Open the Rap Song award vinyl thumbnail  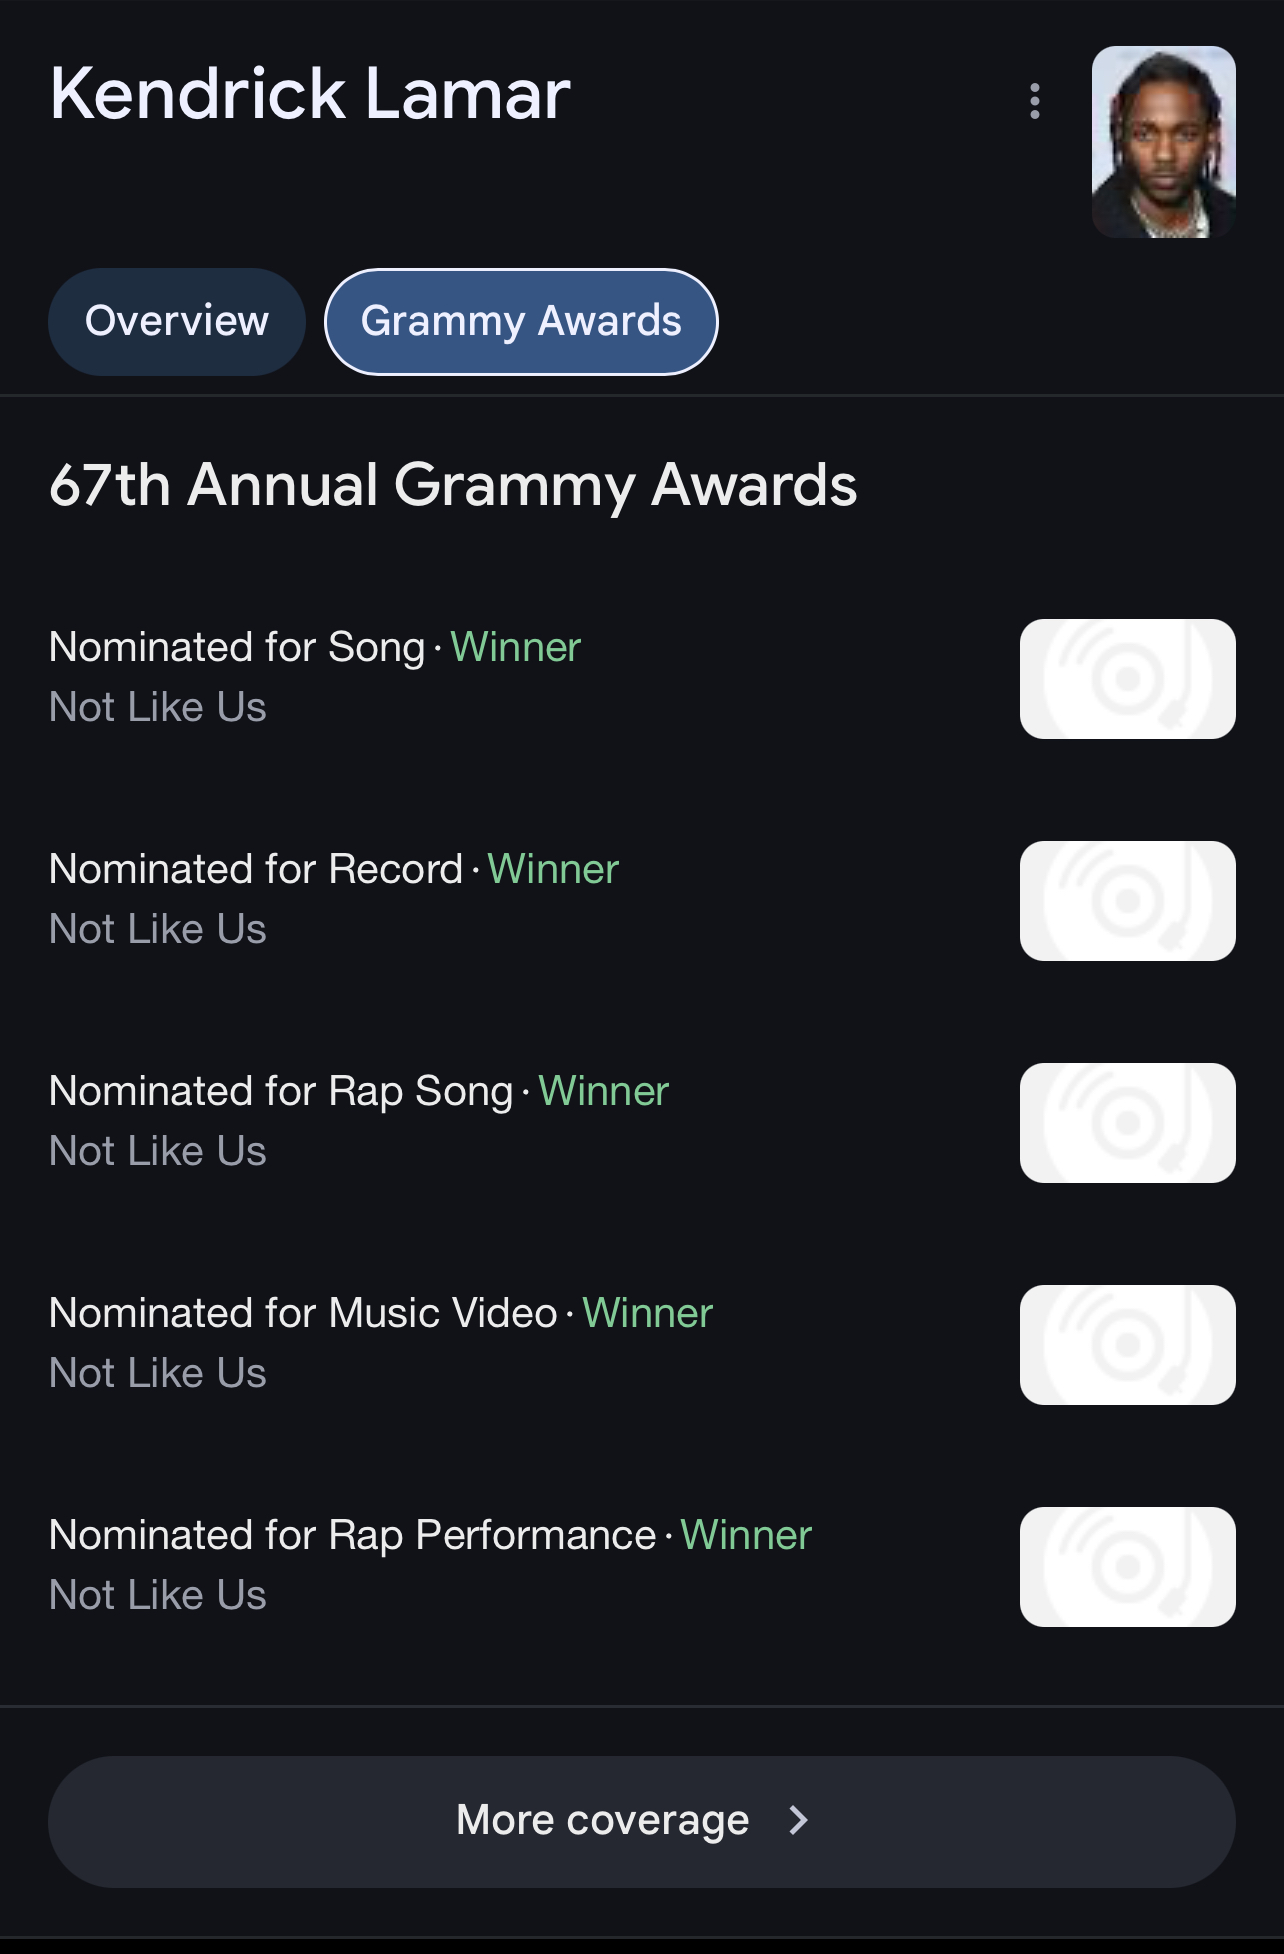click(x=1128, y=1123)
